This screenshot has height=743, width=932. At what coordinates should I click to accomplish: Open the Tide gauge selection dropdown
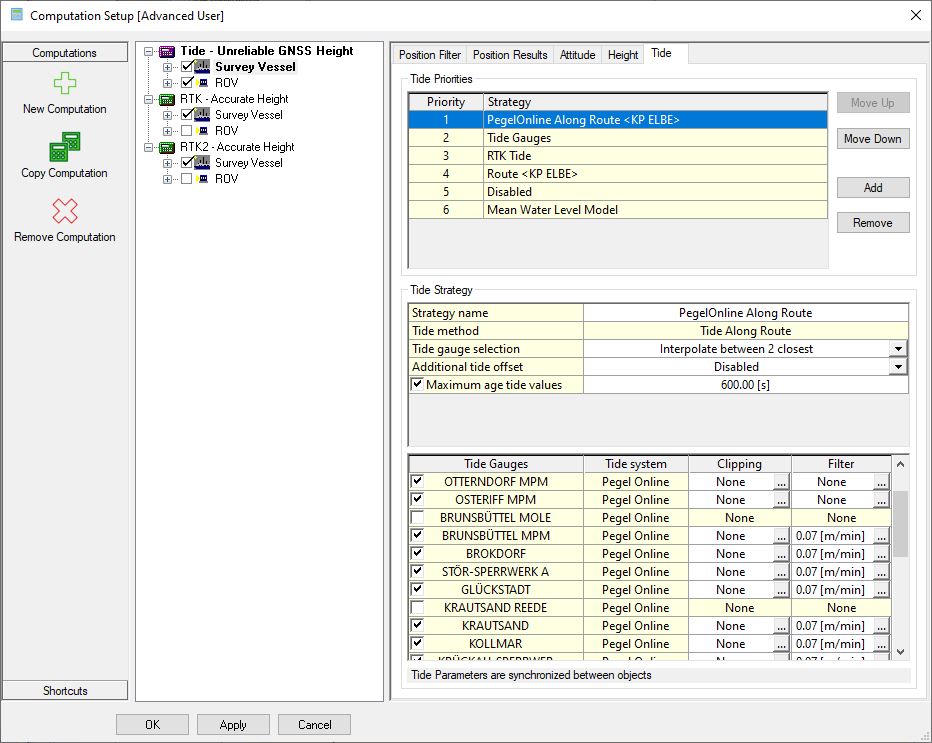click(x=898, y=349)
